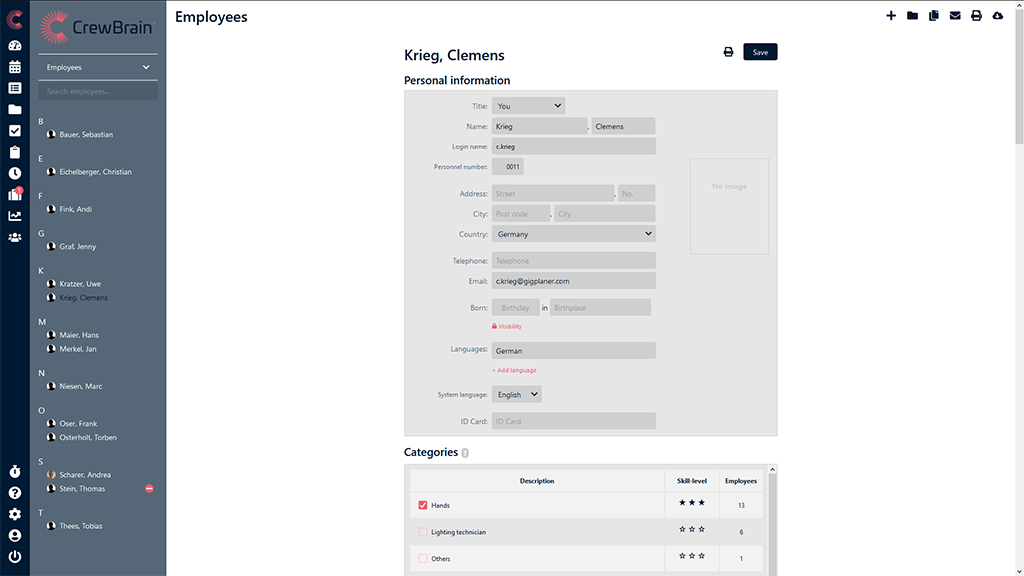The height and width of the screenshot is (576, 1024).
Task: Open the Title dropdown
Action: (x=528, y=105)
